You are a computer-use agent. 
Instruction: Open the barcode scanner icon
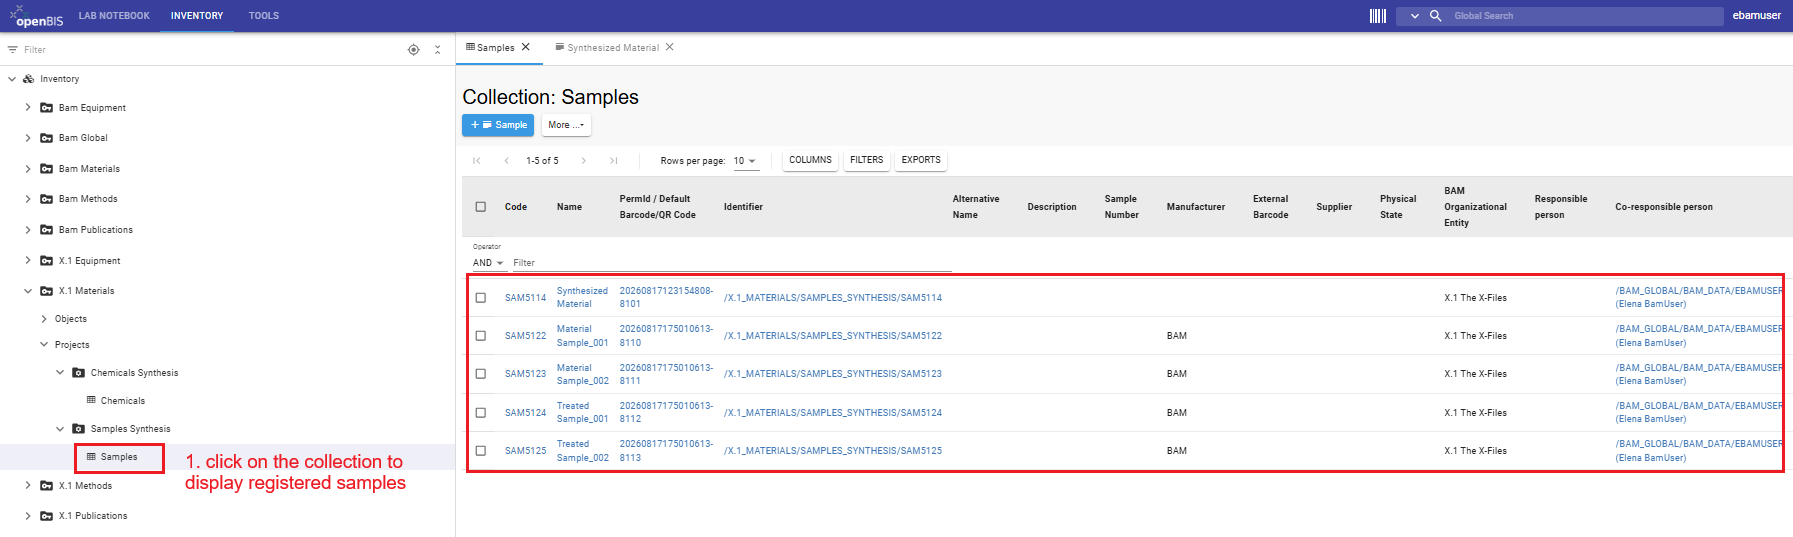(1377, 16)
